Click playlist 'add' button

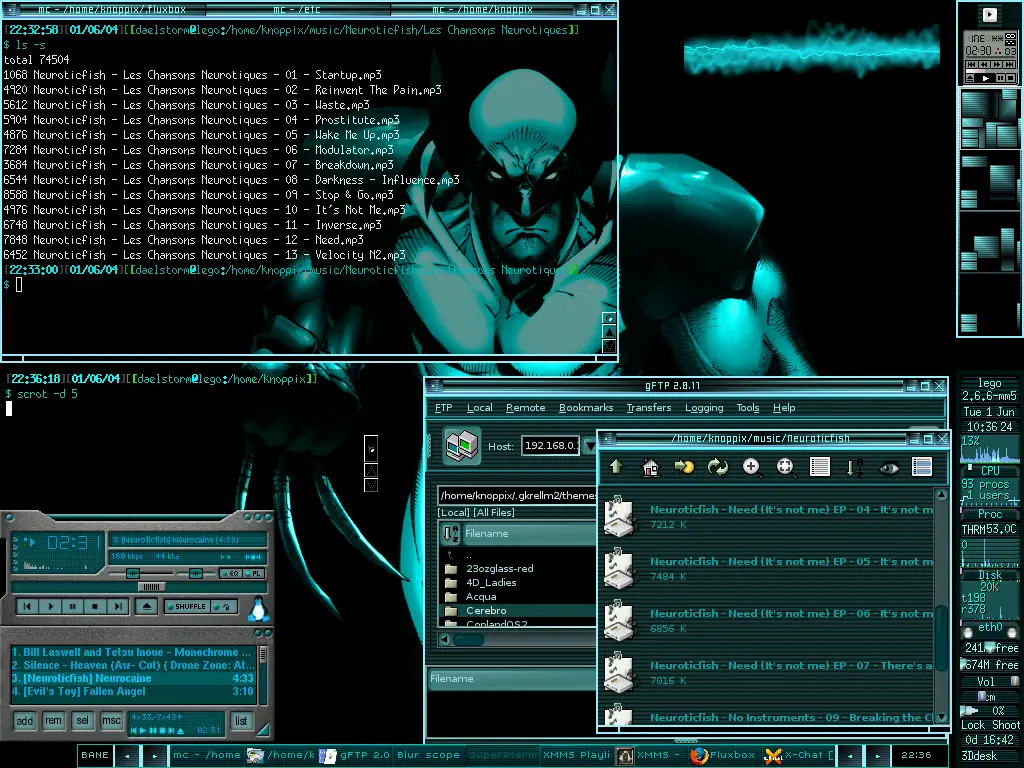click(25, 721)
